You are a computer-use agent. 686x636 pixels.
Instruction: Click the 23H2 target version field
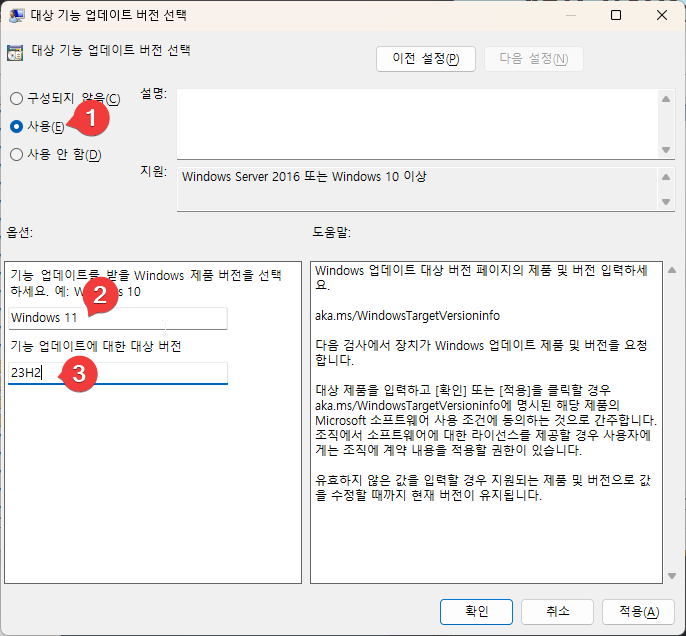coord(118,373)
